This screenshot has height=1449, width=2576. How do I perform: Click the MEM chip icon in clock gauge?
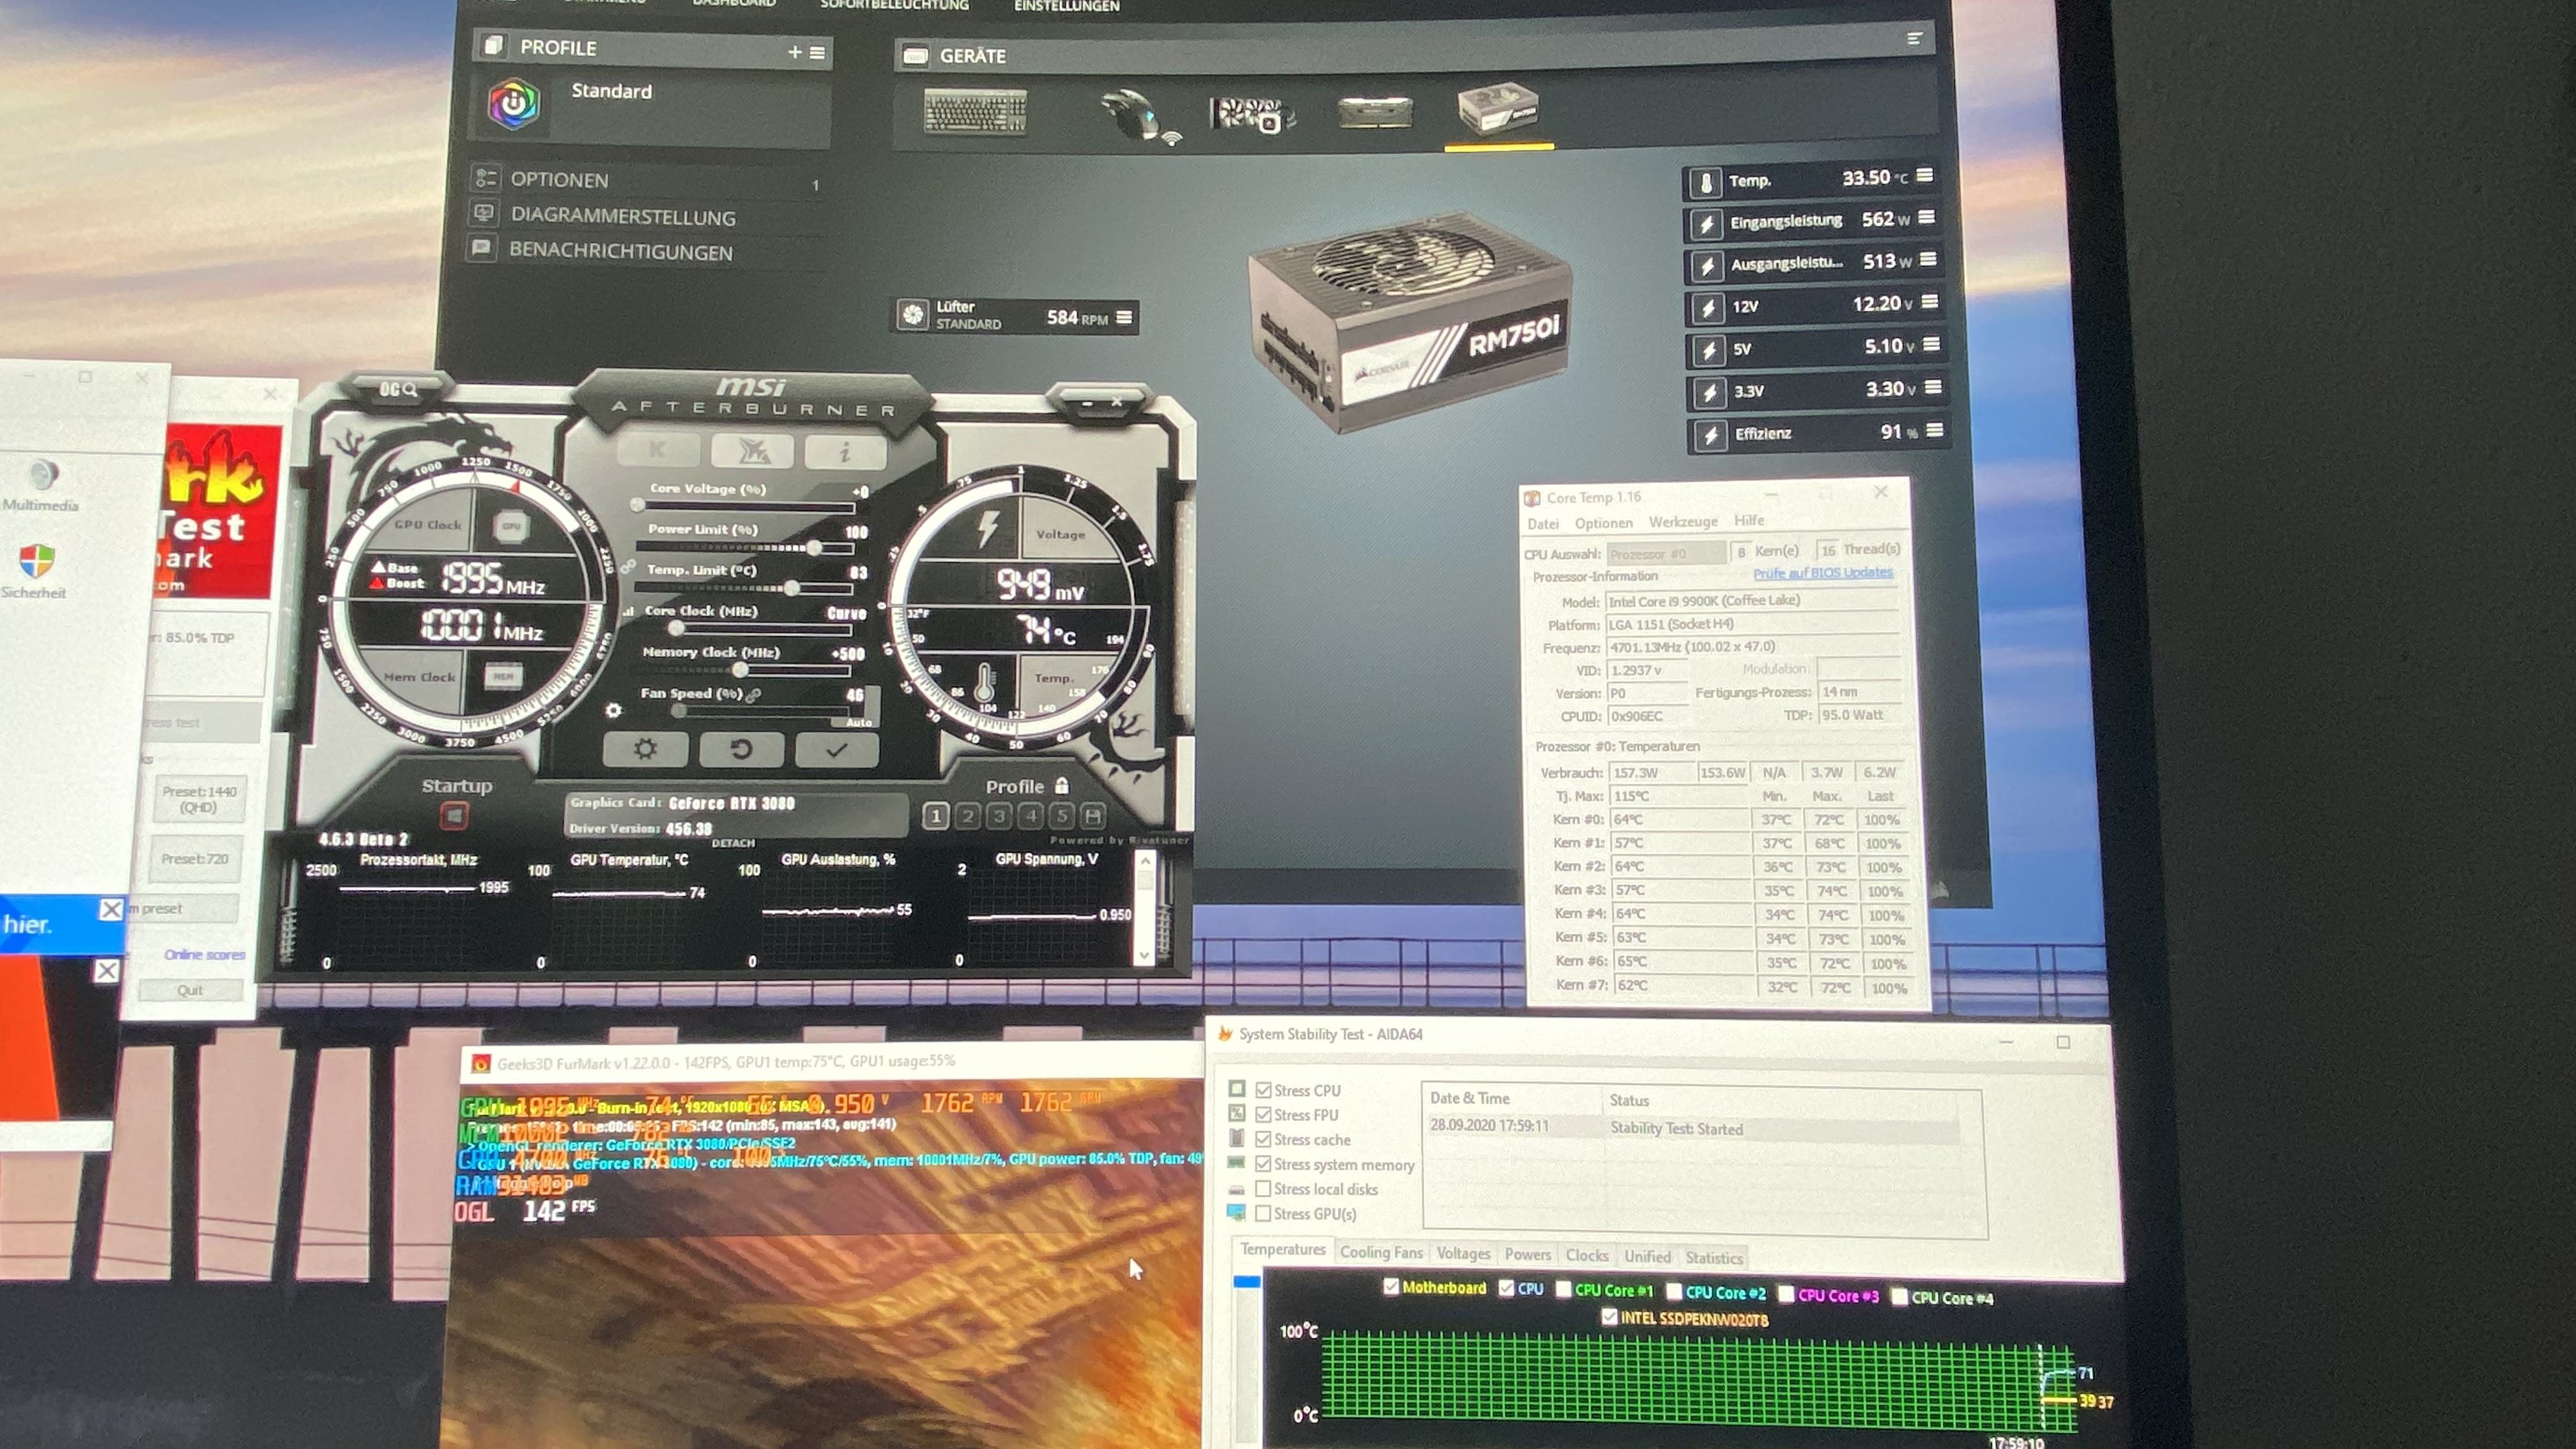(503, 677)
